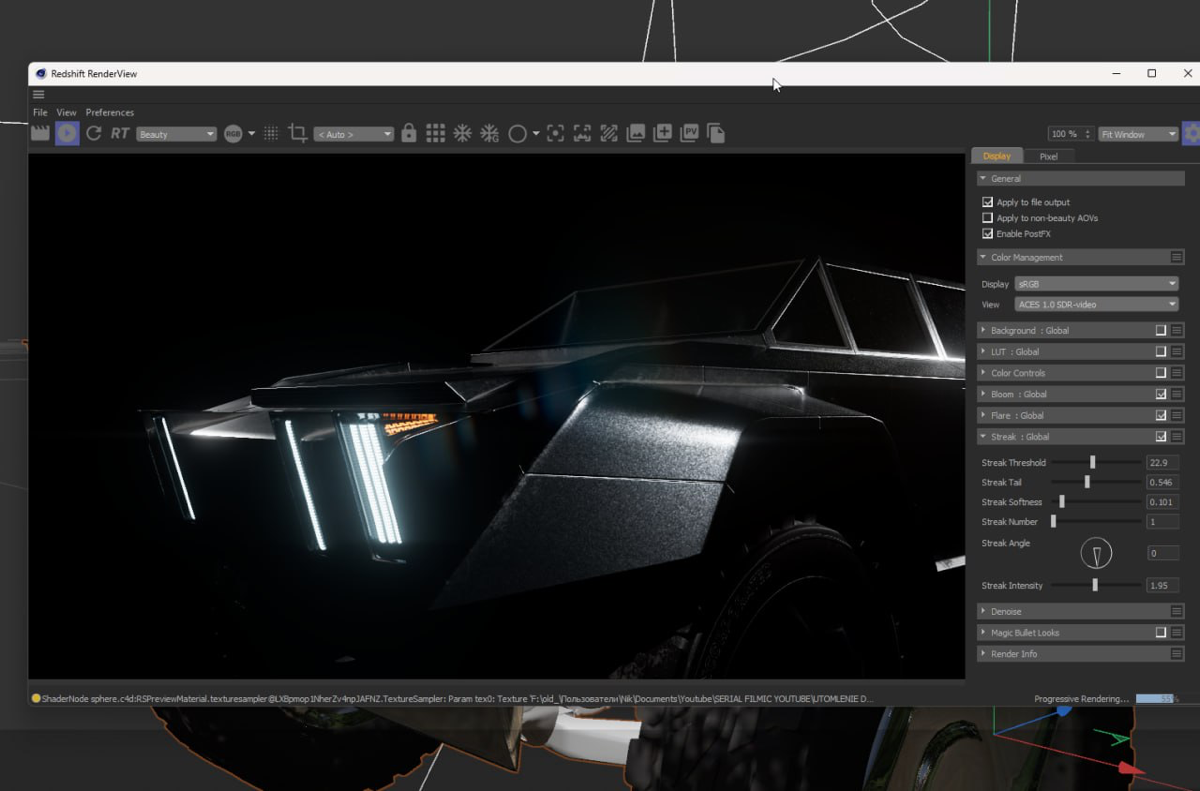Viewport: 1200px width, 791px height.
Task: Open the Render Info options menu icon
Action: (1177, 654)
